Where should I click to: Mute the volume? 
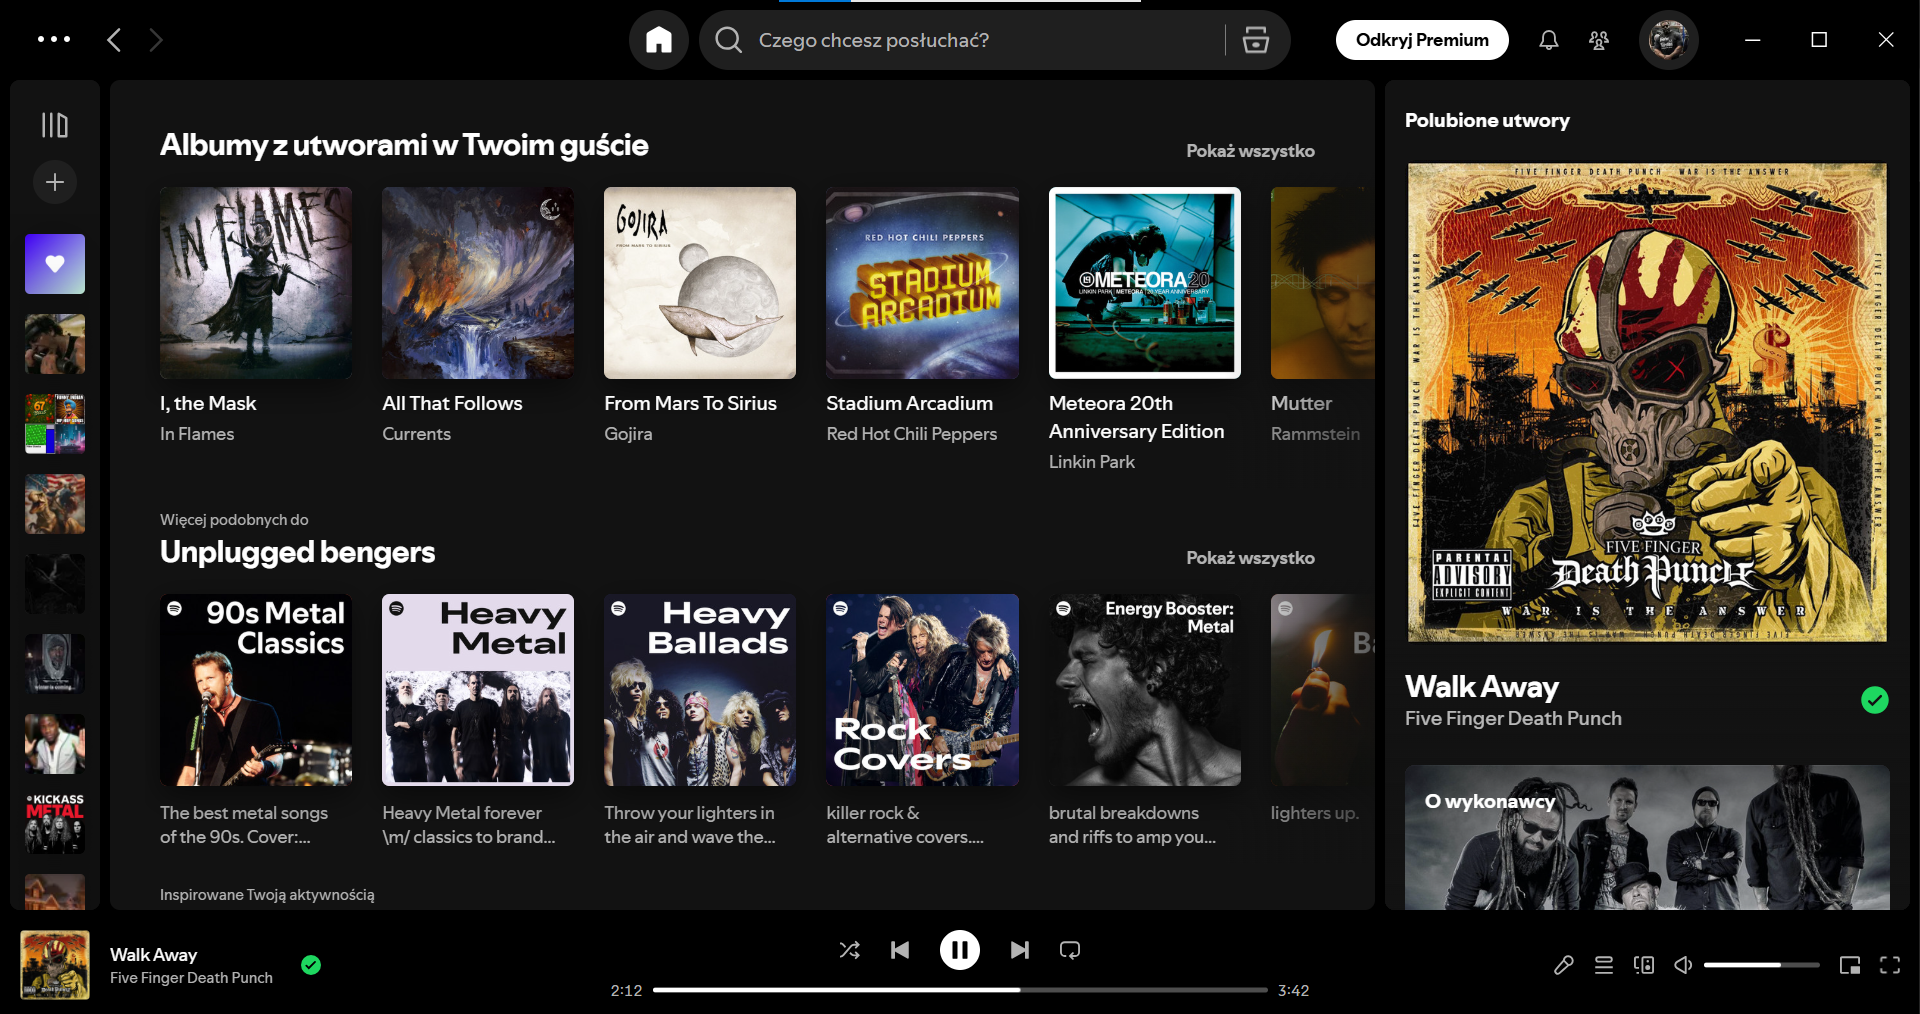[x=1682, y=965]
